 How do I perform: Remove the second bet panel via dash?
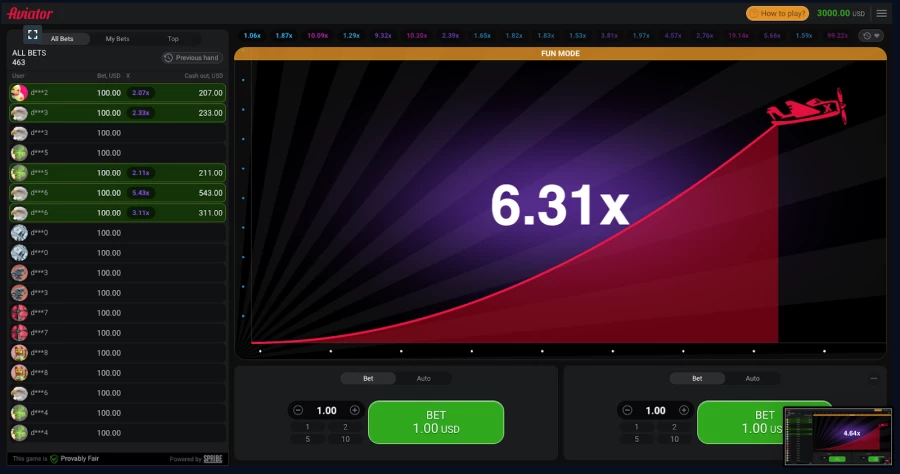pyautogui.click(x=874, y=378)
